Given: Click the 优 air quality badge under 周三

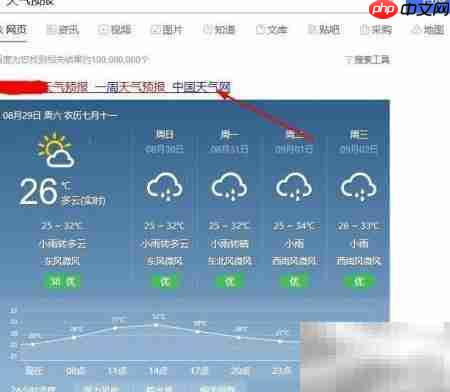Looking at the screenshot, I should pos(359,282).
